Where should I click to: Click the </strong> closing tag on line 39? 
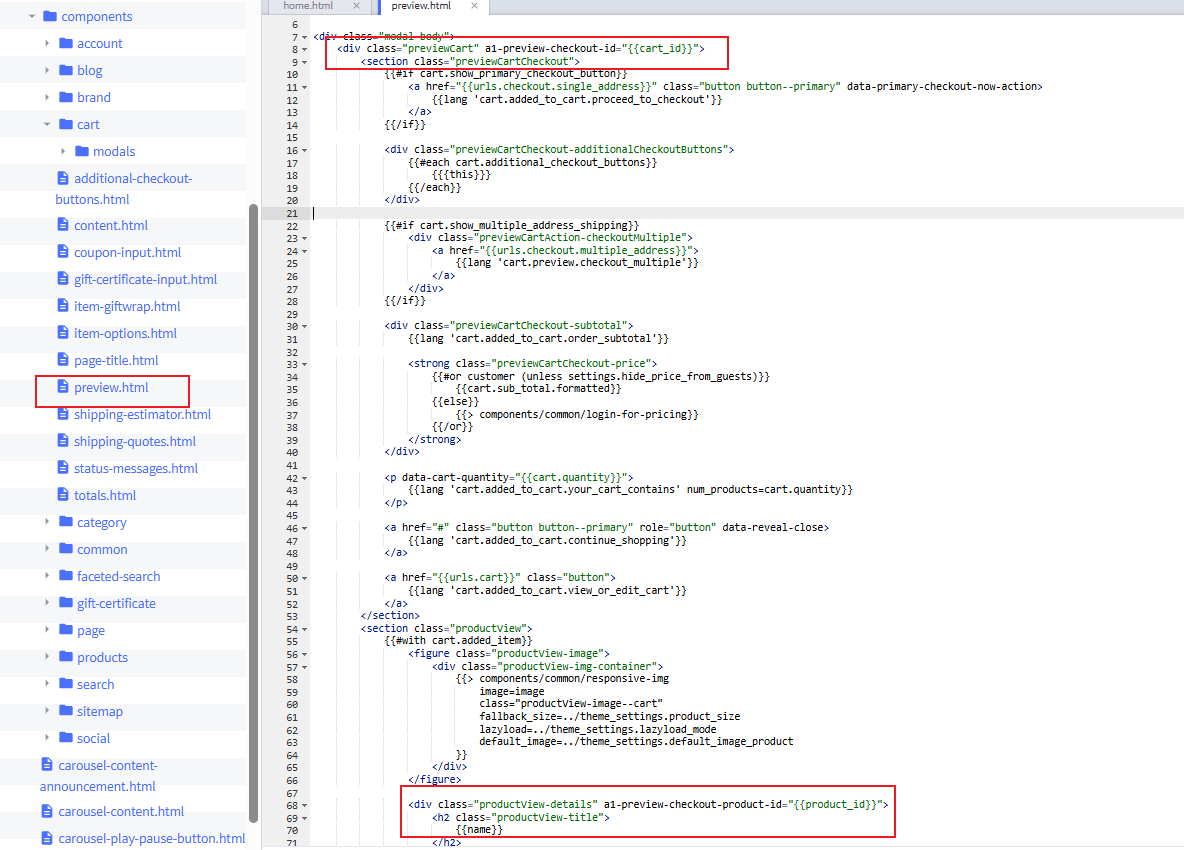click(x=435, y=439)
